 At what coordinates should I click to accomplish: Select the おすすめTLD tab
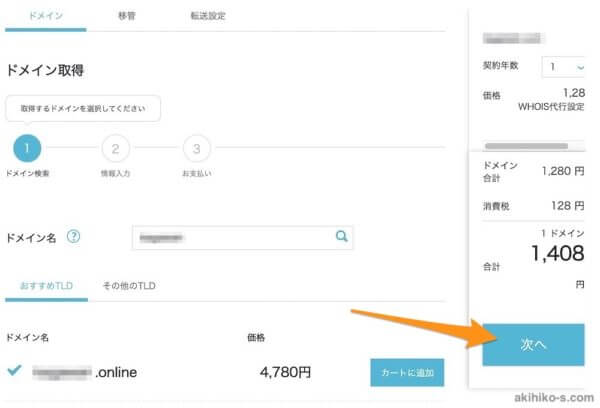coord(46,286)
